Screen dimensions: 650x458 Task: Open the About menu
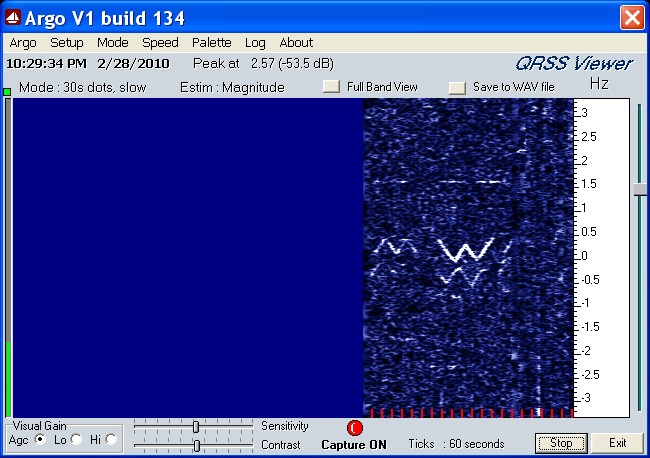[x=296, y=43]
